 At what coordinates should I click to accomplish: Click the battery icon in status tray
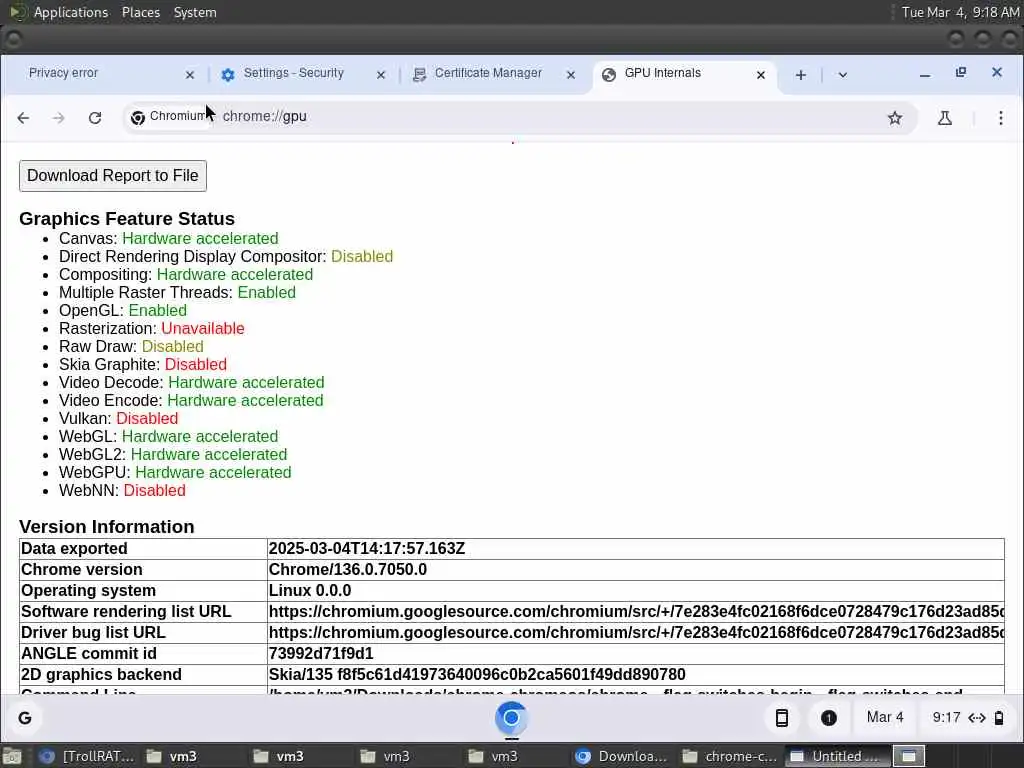point(999,718)
